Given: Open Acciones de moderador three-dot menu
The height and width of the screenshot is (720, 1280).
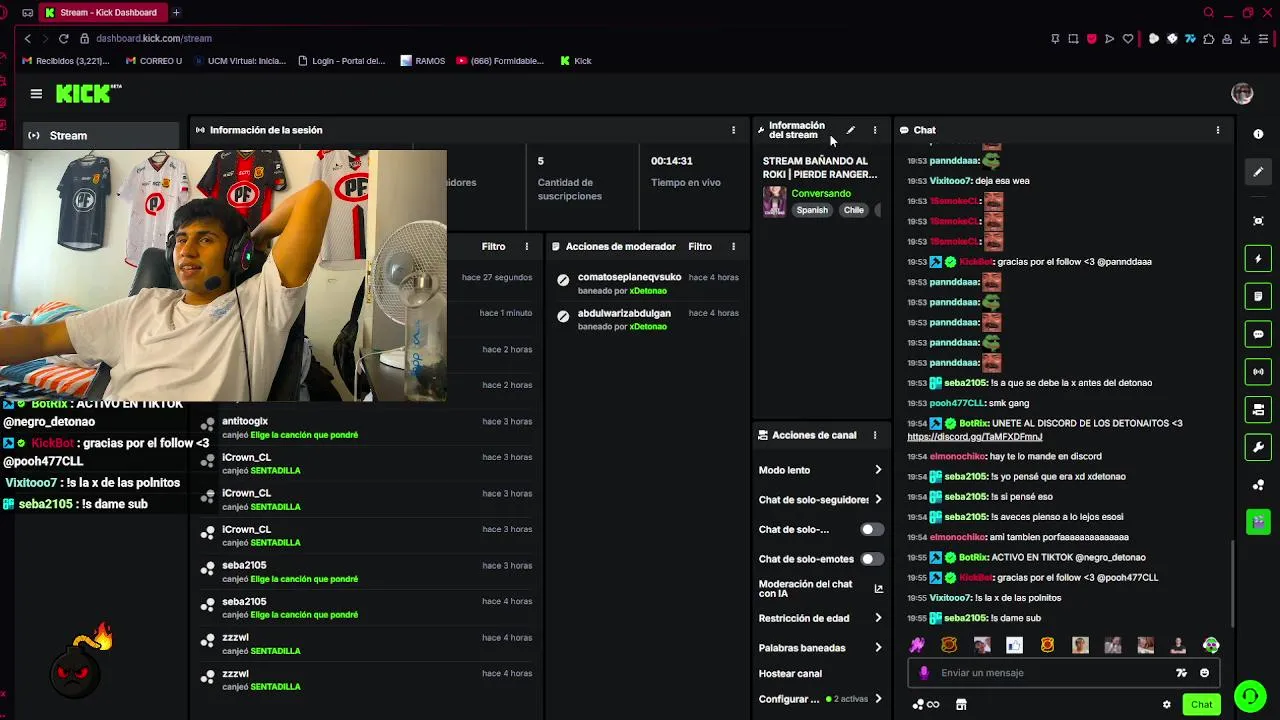Looking at the screenshot, I should [733, 246].
